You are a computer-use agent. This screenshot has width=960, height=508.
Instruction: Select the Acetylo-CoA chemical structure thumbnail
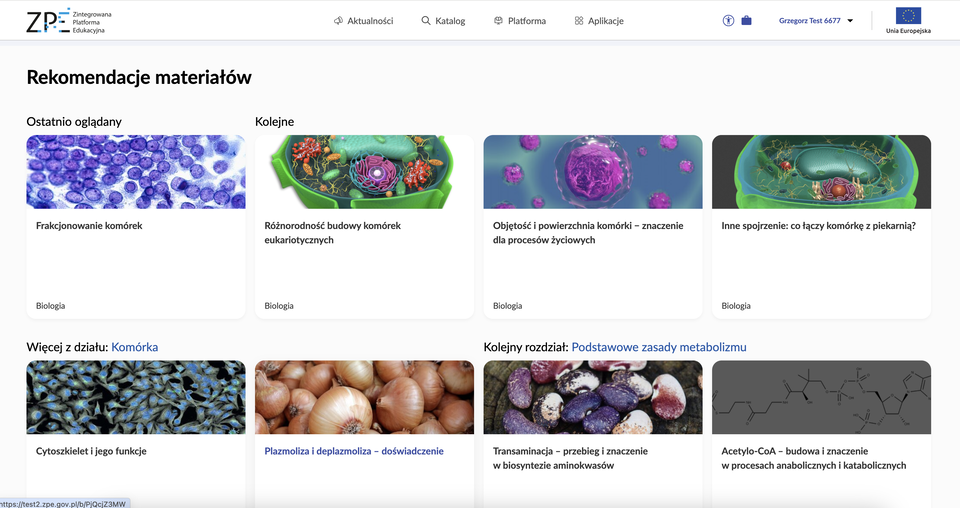[x=821, y=397]
